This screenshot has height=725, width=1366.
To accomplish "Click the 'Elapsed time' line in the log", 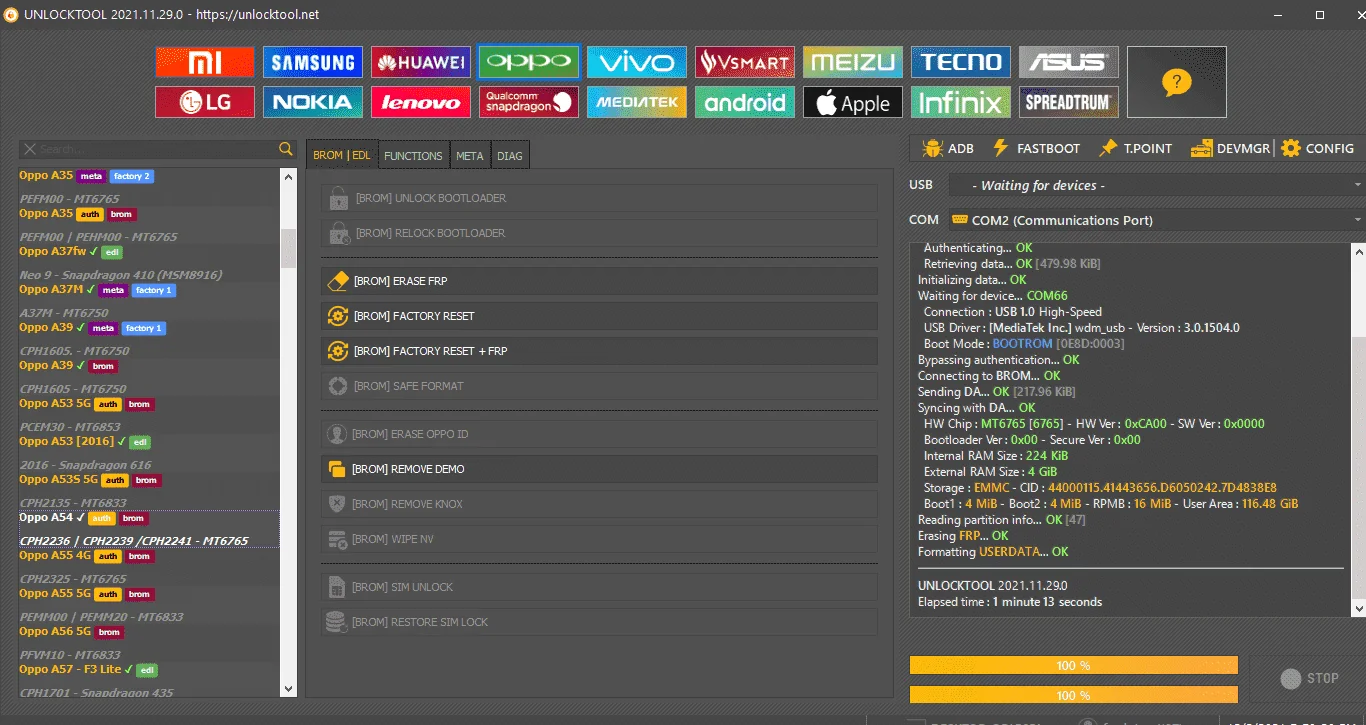I will click(1010, 602).
